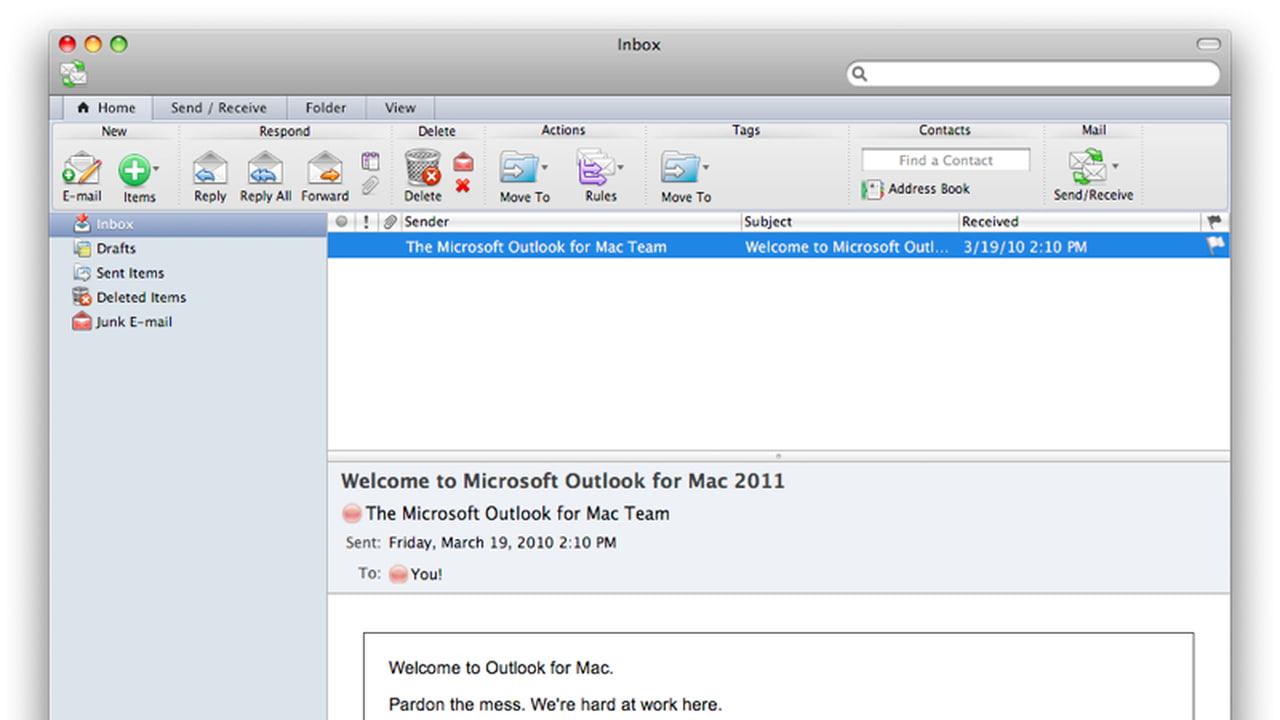
Task: Switch to the View tab
Action: 400,108
